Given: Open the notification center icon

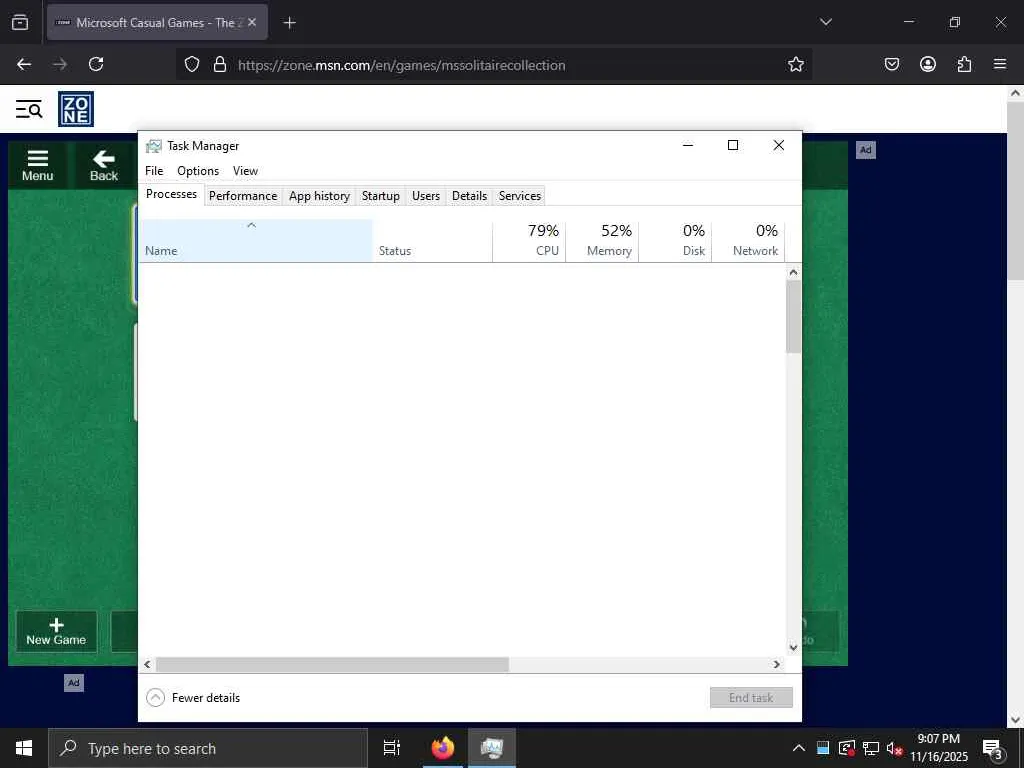Looking at the screenshot, I should pos(993,749).
